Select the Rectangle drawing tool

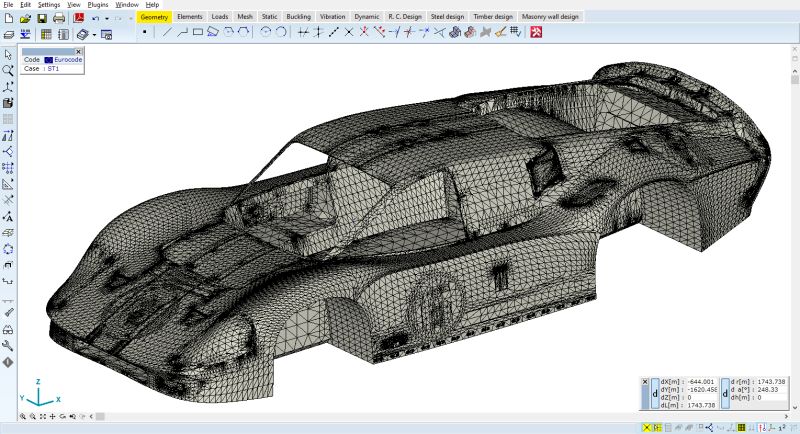point(197,32)
